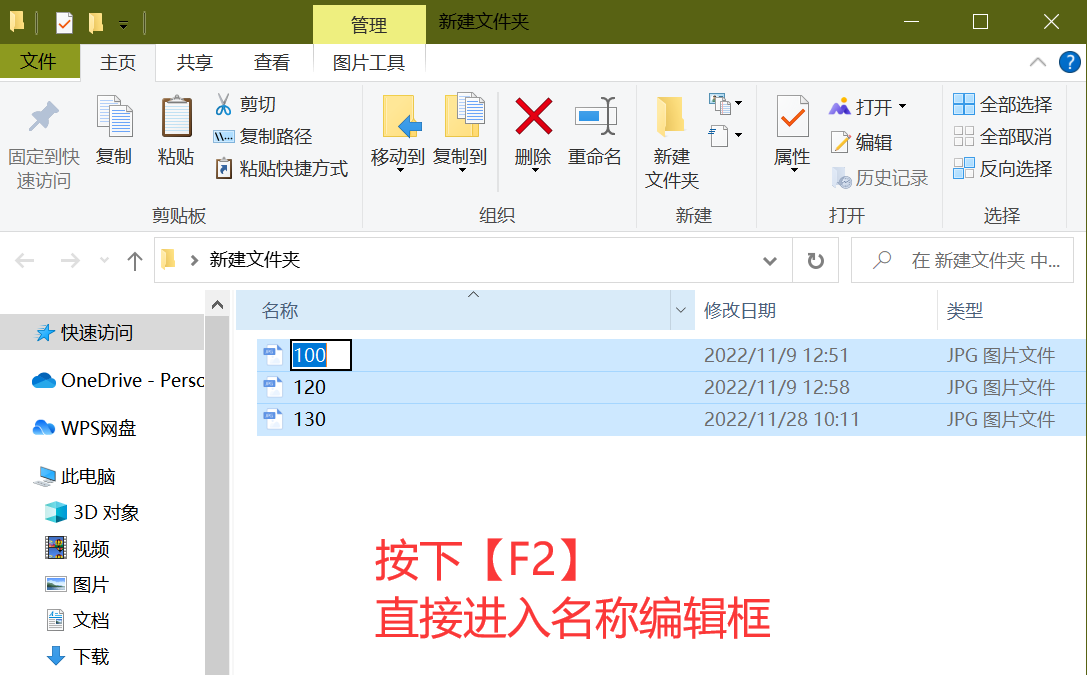Click the Cut scissors icon
The height and width of the screenshot is (675, 1087).
223,104
